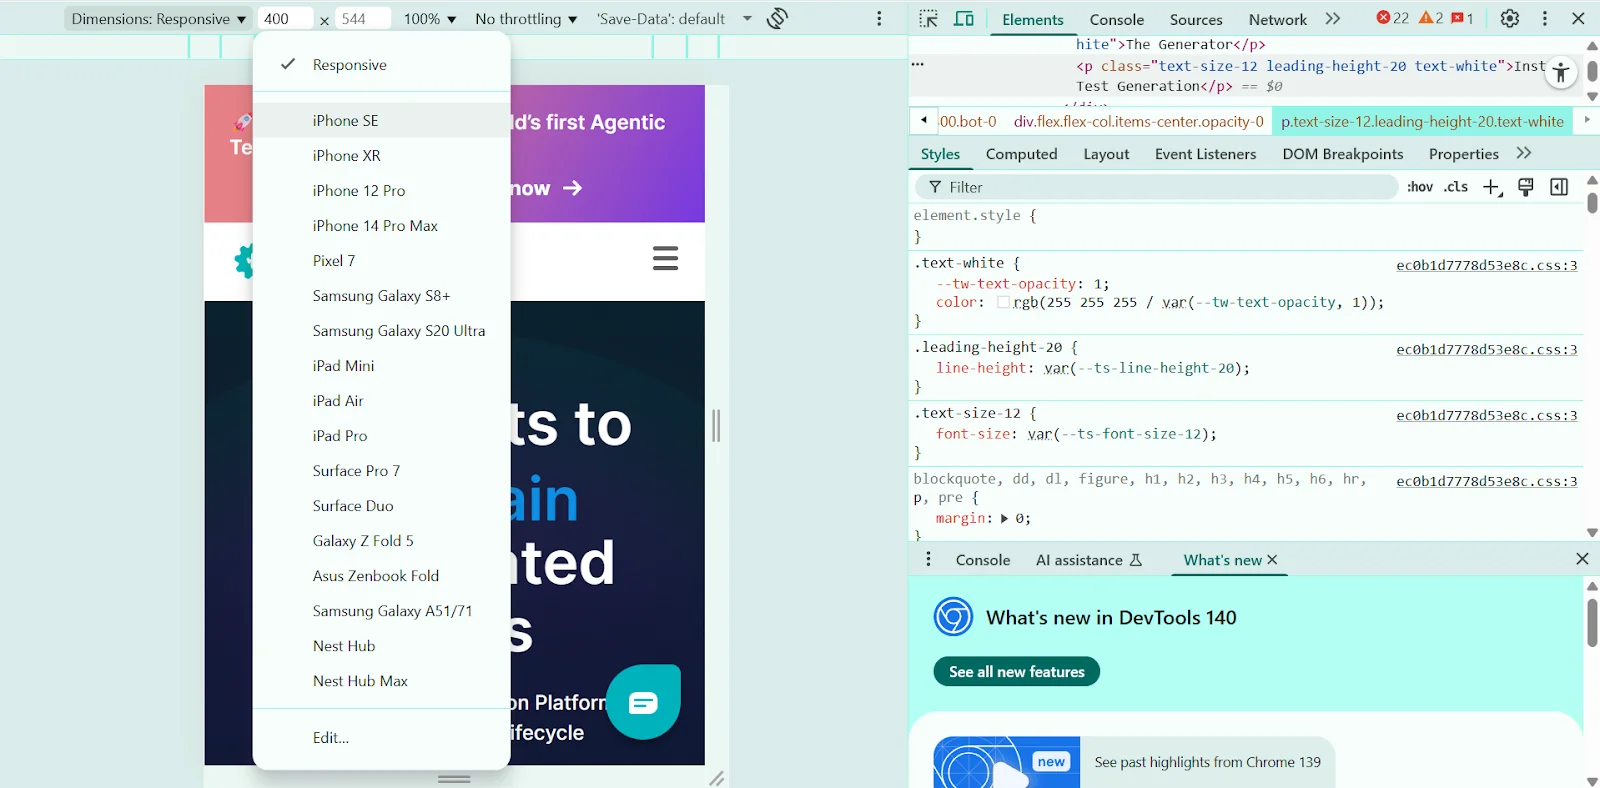This screenshot has width=1600, height=788.
Task: Toggle computed styles sidebar icon
Action: pyautogui.click(x=1559, y=187)
